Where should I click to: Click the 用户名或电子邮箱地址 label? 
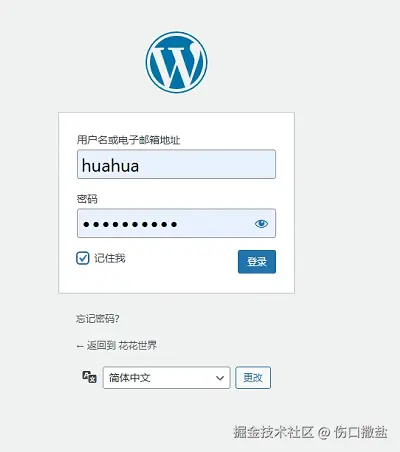point(128,140)
